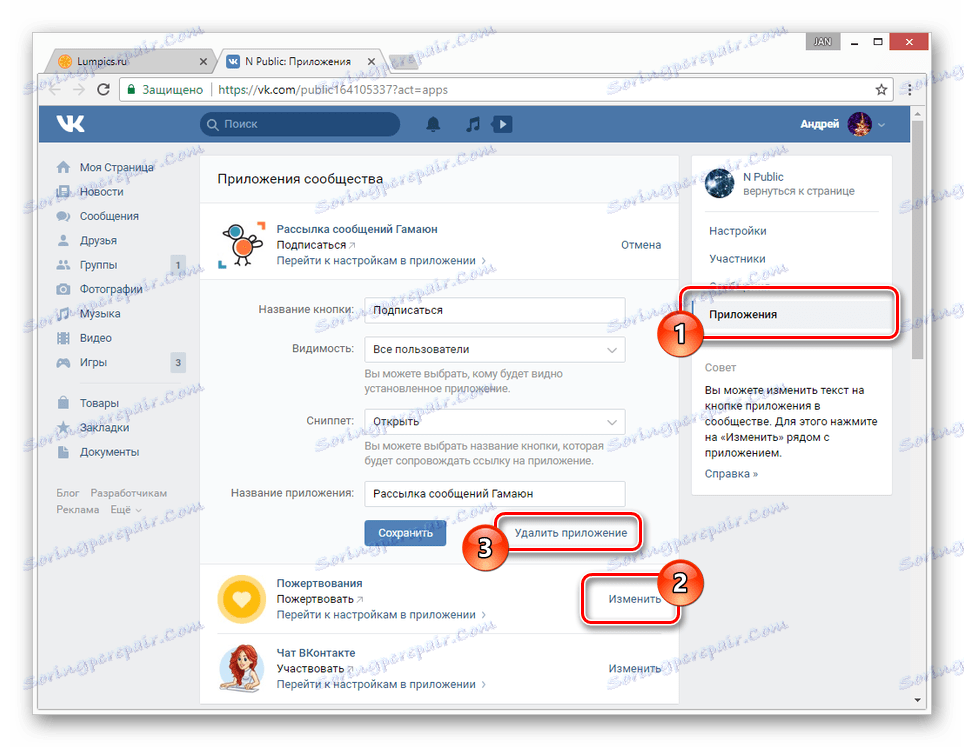Image resolution: width=964 pixels, height=747 pixels.
Task: Click the Сохранить button
Action: pyautogui.click(x=405, y=533)
